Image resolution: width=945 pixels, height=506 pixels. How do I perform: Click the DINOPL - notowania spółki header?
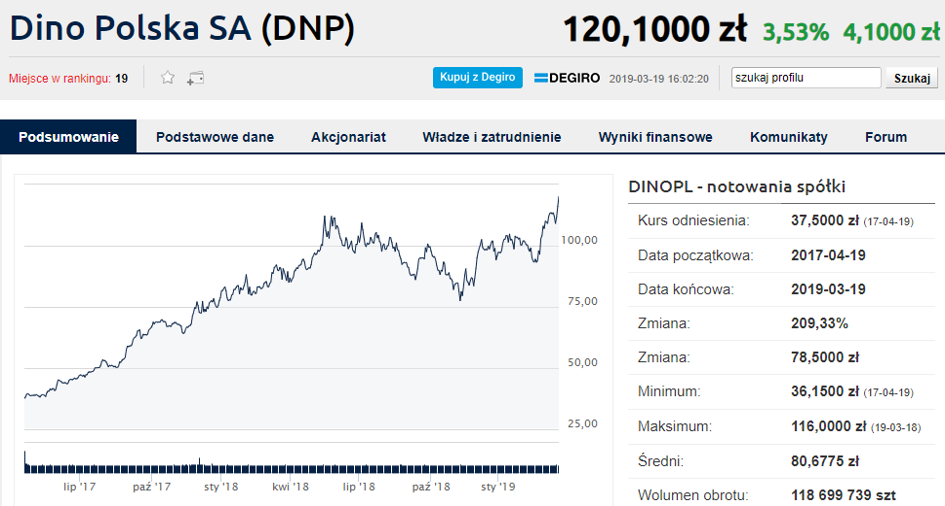pos(737,186)
